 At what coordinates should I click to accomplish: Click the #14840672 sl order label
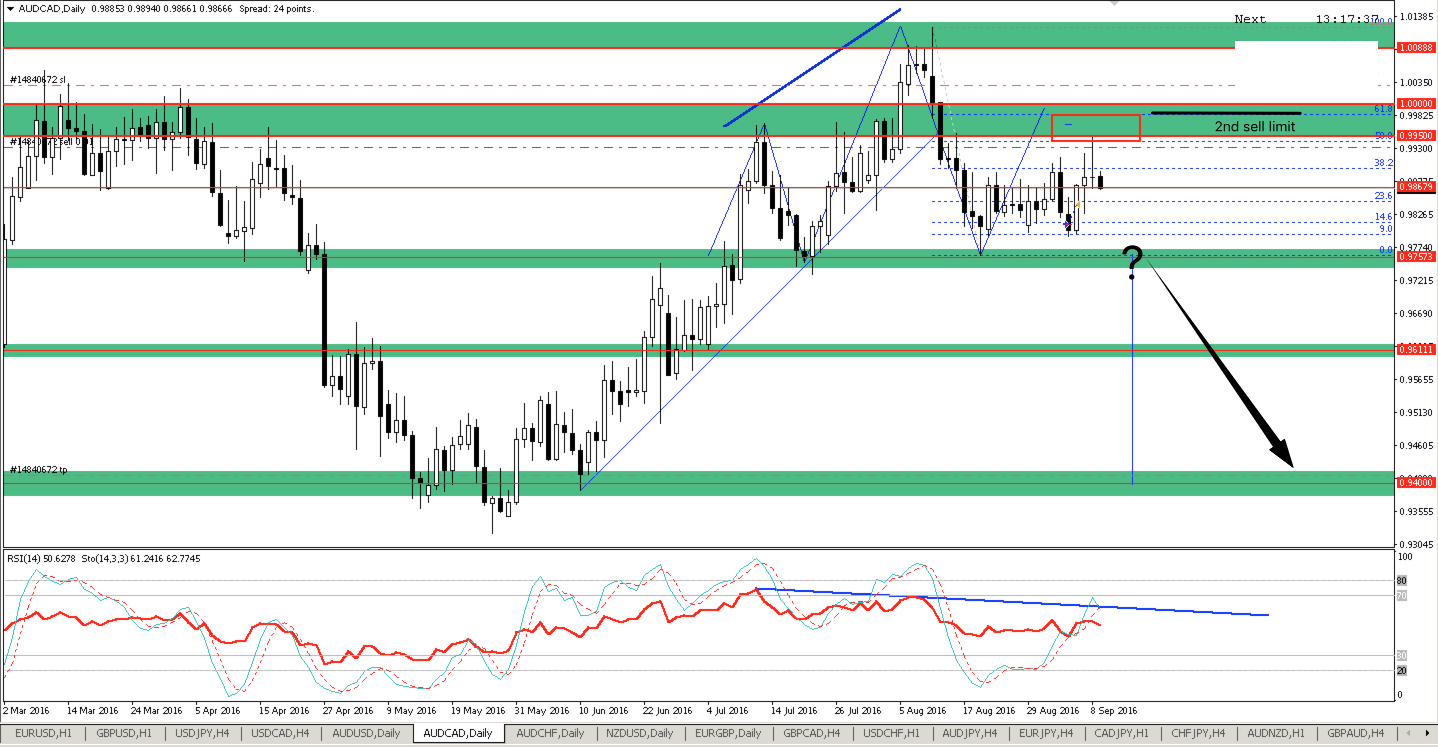38,80
